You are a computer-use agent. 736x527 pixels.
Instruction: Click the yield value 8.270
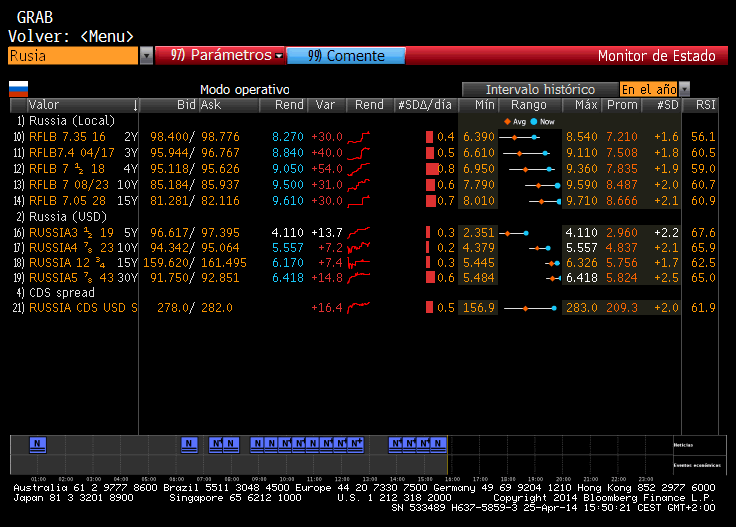click(x=288, y=137)
